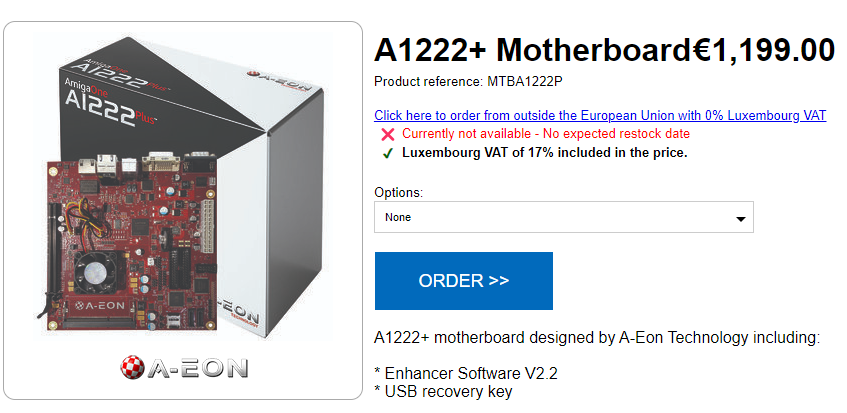Click the Luxembourg VAT of 17% text
The height and width of the screenshot is (413, 847).
click(544, 153)
